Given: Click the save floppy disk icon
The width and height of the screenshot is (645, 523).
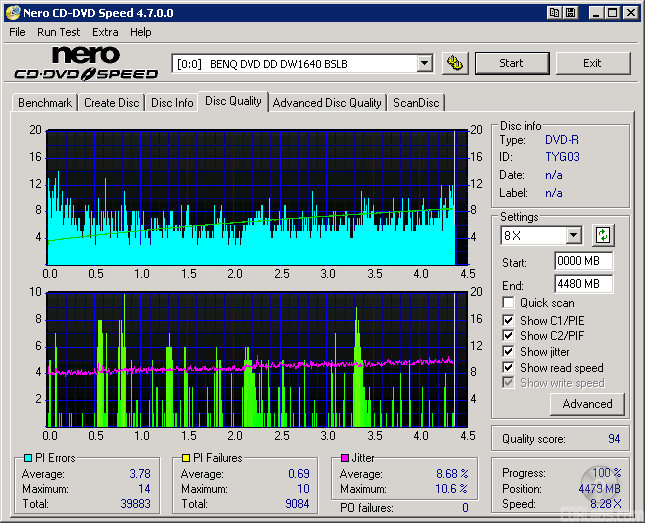Looking at the screenshot, I should 570,13.
